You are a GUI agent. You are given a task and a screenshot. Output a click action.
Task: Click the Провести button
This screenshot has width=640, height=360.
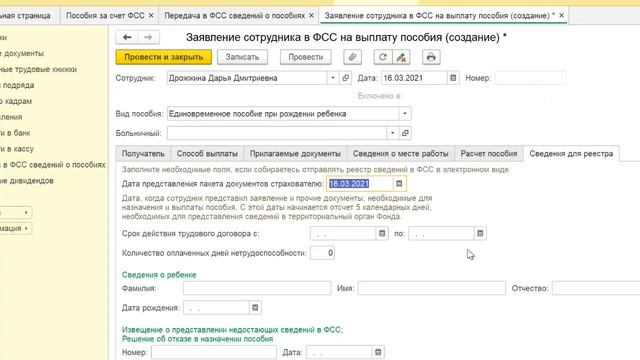click(x=306, y=57)
